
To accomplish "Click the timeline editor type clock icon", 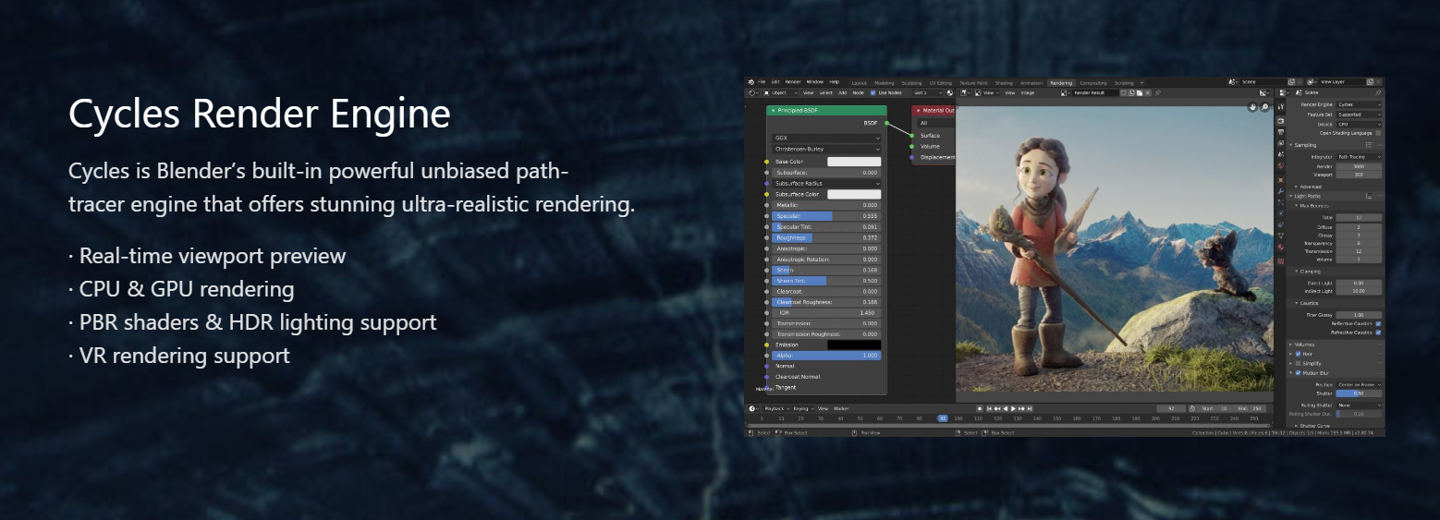I will coord(752,408).
